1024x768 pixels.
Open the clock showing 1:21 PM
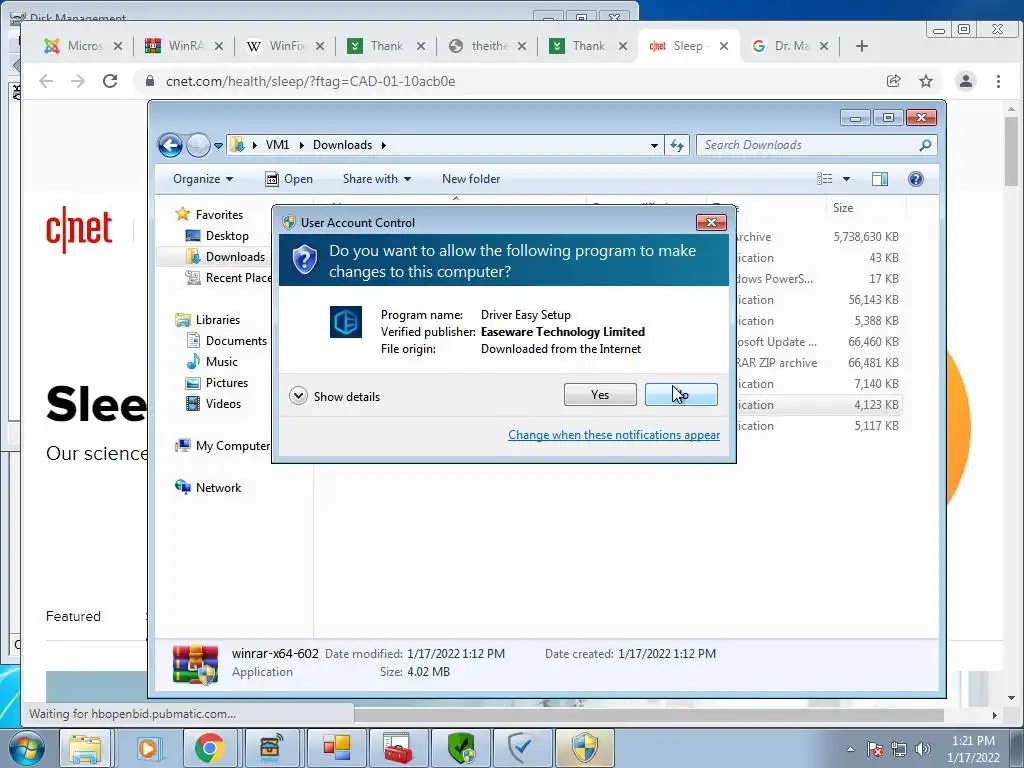click(x=973, y=749)
